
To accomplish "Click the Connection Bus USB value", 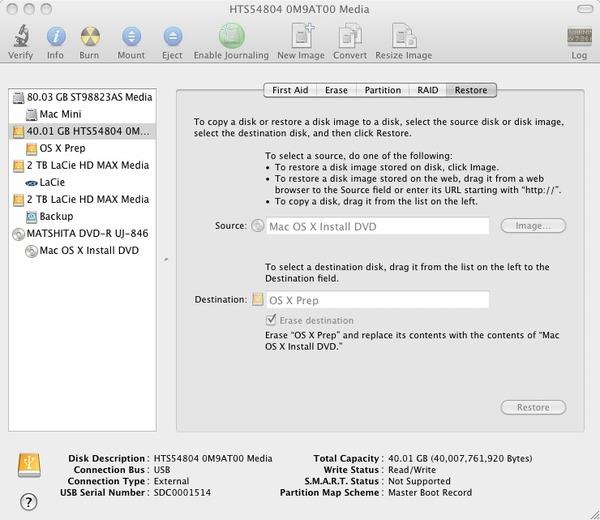I will point(162,469).
